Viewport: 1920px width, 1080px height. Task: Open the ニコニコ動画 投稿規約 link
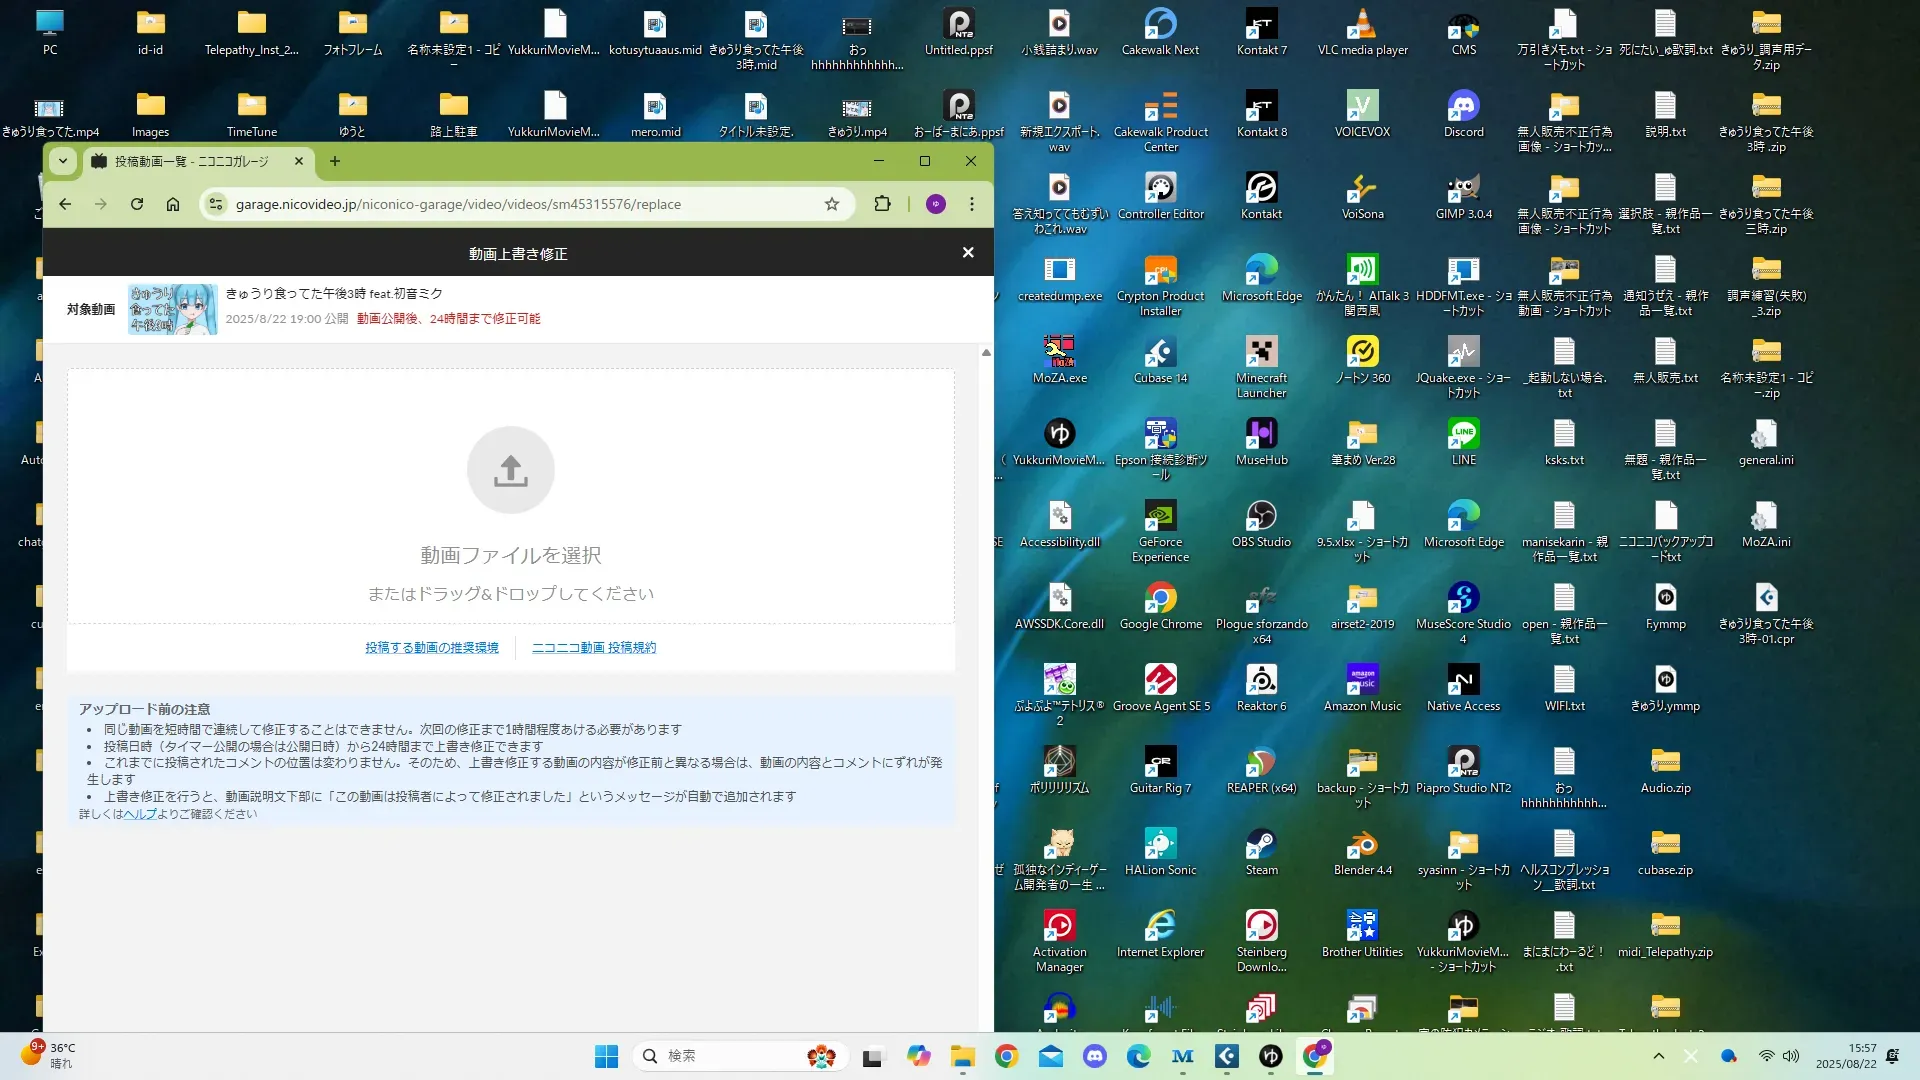[594, 648]
